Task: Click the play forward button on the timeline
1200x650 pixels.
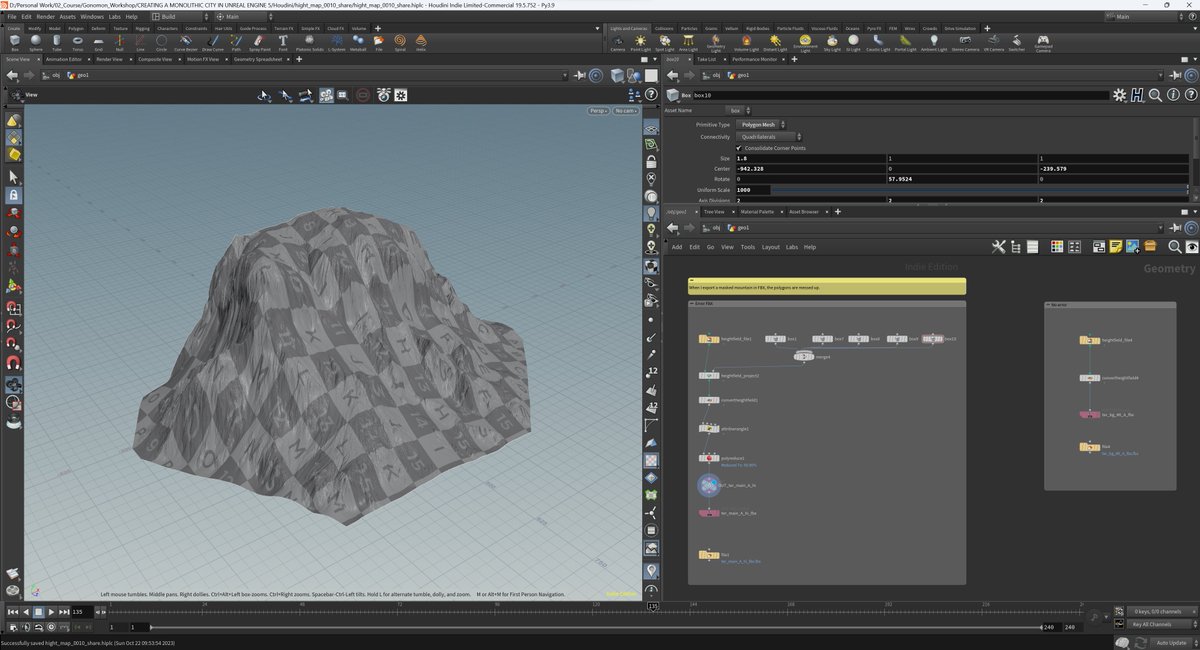Action: pos(51,612)
